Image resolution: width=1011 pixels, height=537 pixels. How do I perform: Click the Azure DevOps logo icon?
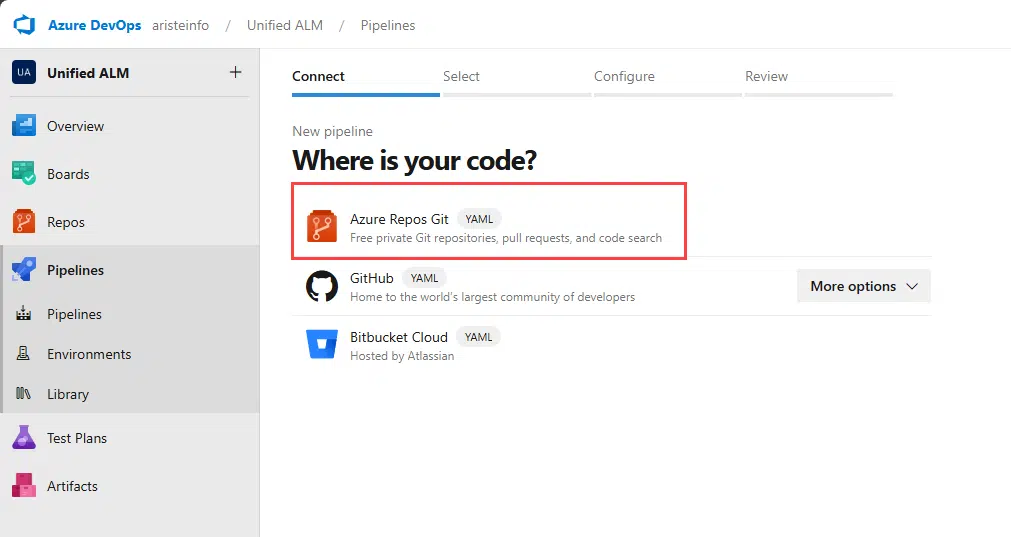click(25, 25)
